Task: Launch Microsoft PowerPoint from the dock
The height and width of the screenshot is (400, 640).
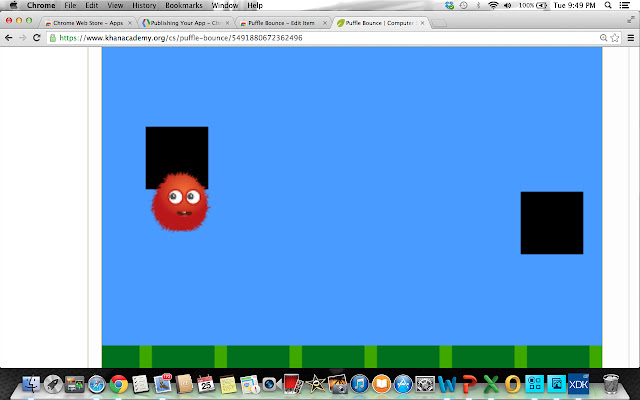Action: pos(469,384)
